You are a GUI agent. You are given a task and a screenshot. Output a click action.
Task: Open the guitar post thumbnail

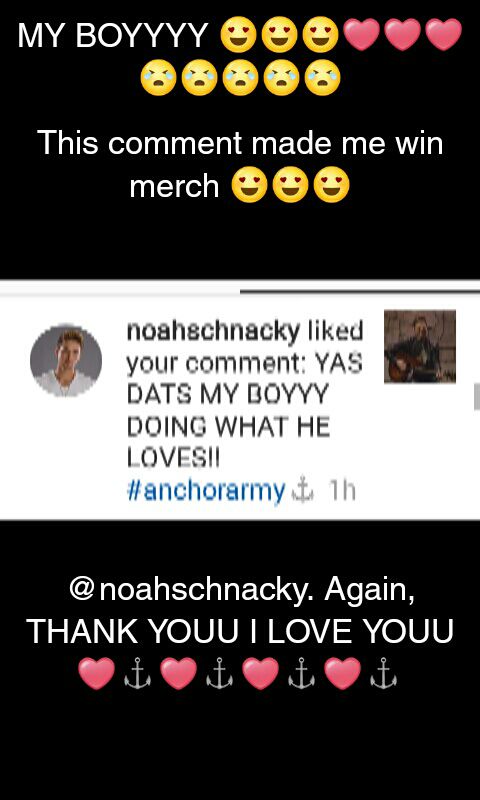pos(420,346)
